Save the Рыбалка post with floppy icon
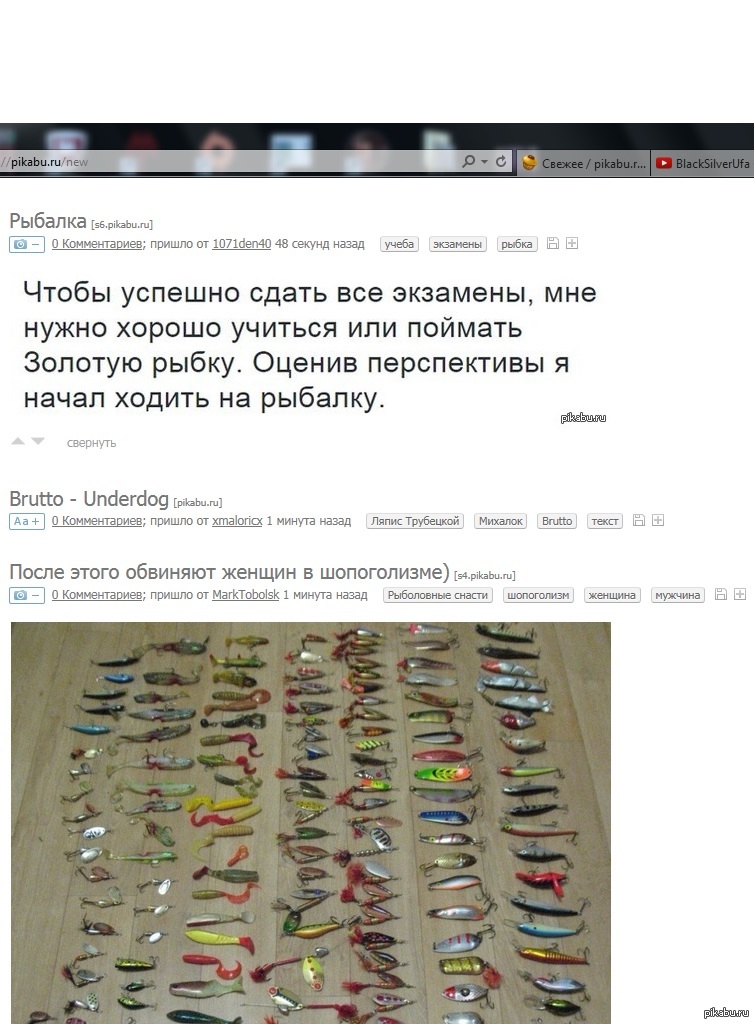Viewport: 754px width, 1024px height. tap(553, 244)
